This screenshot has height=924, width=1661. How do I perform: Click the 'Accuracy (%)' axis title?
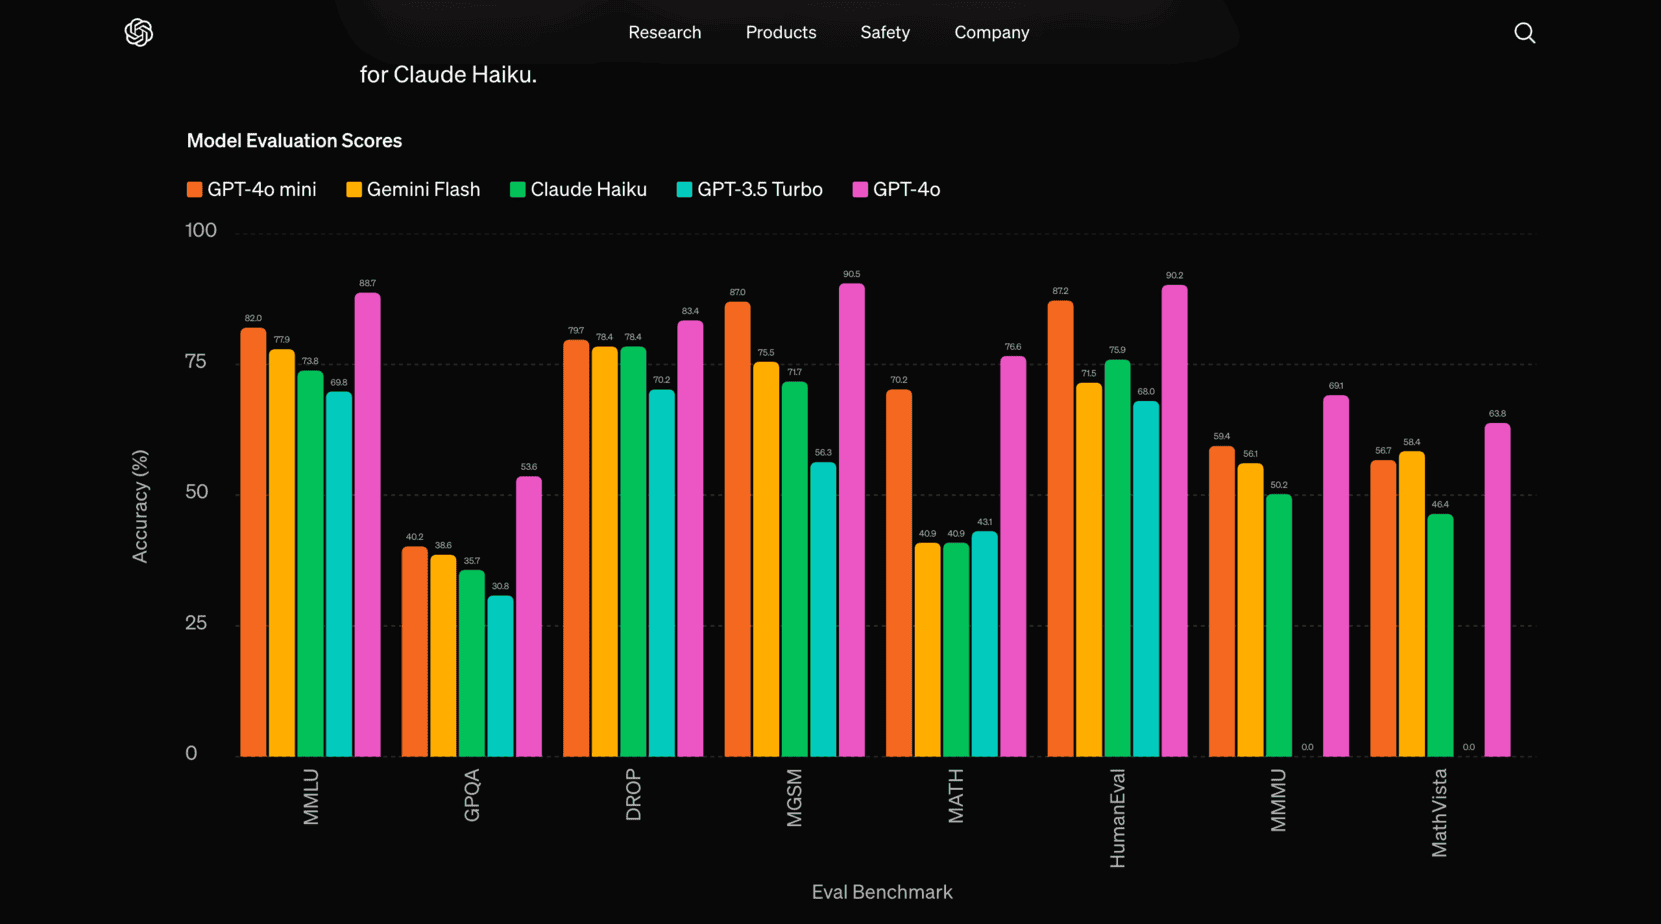point(140,506)
